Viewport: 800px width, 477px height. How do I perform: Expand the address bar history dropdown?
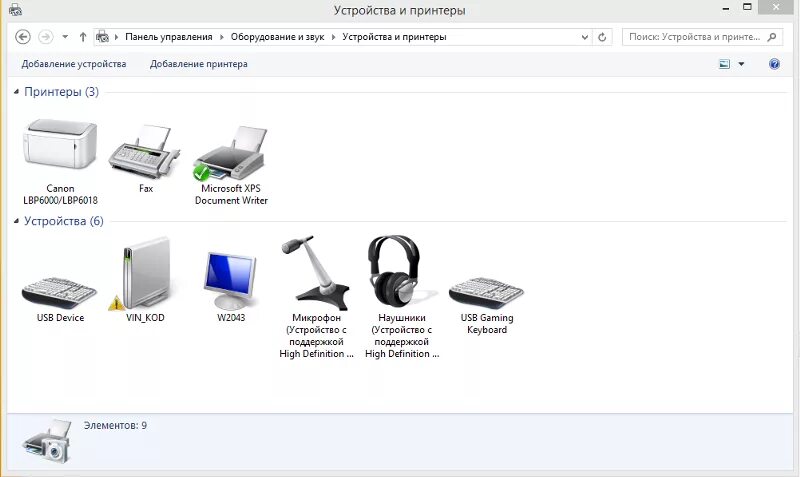coord(585,37)
